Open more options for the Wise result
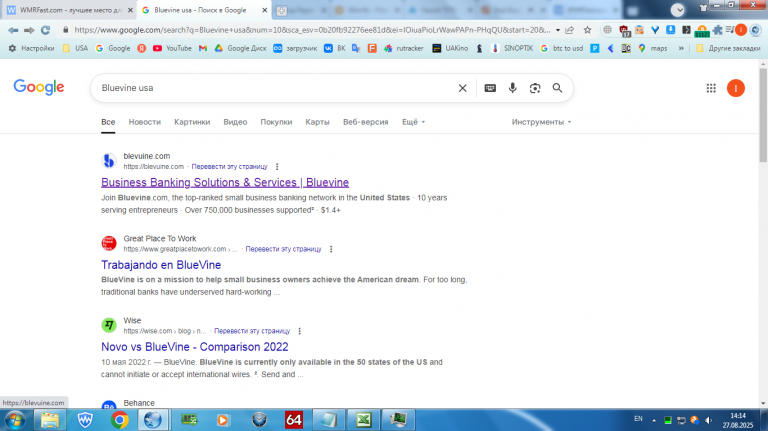Viewport: 768px width, 431px height. [x=300, y=331]
